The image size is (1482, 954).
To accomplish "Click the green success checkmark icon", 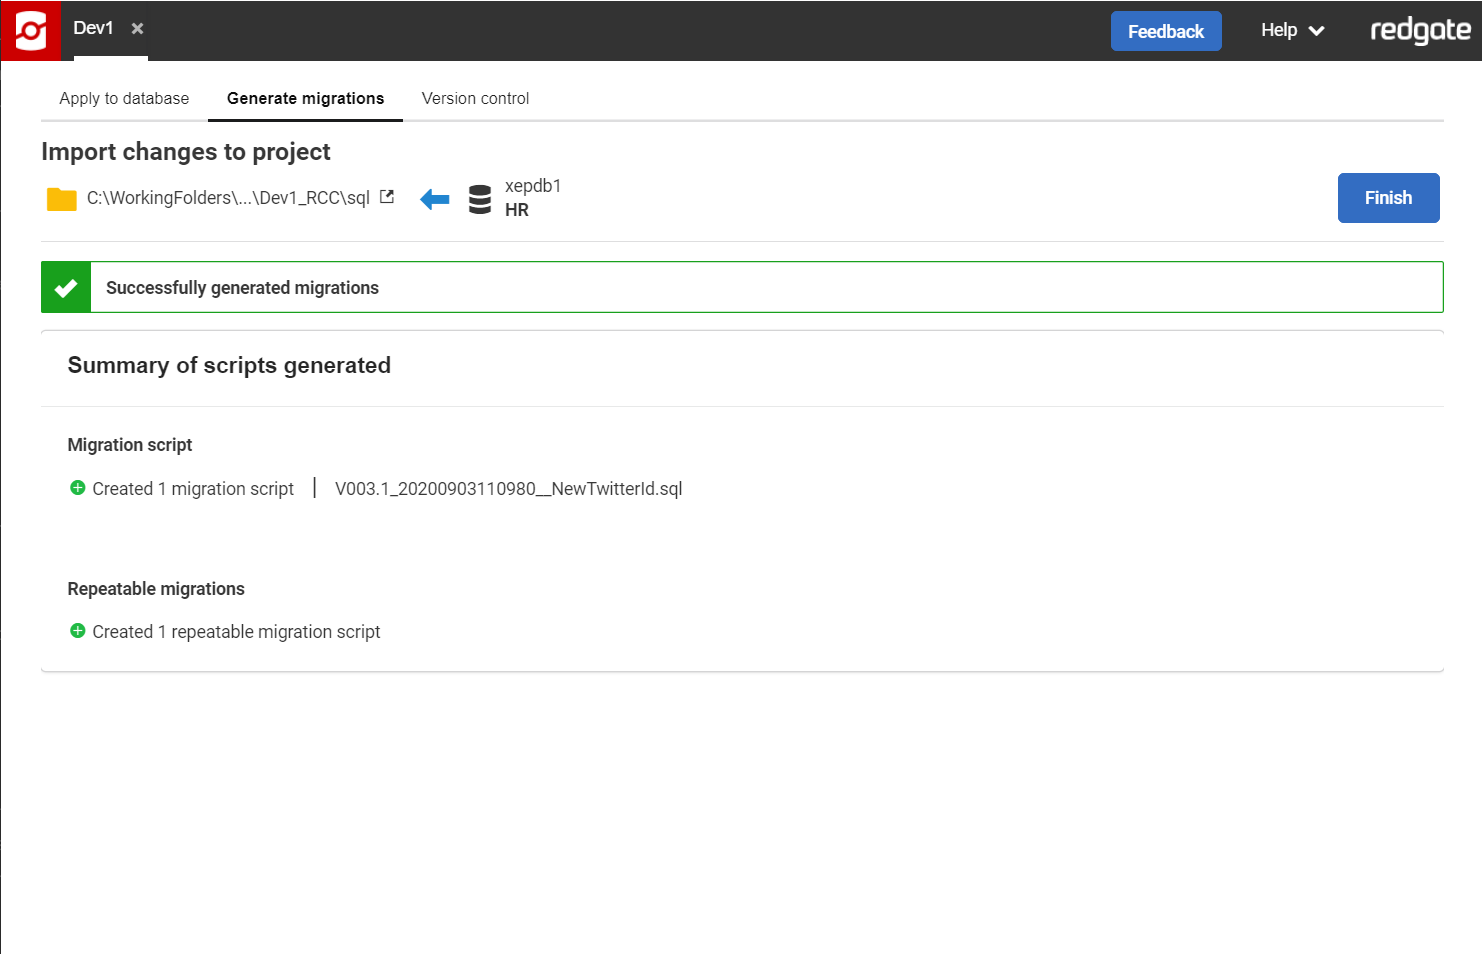I will [x=66, y=288].
